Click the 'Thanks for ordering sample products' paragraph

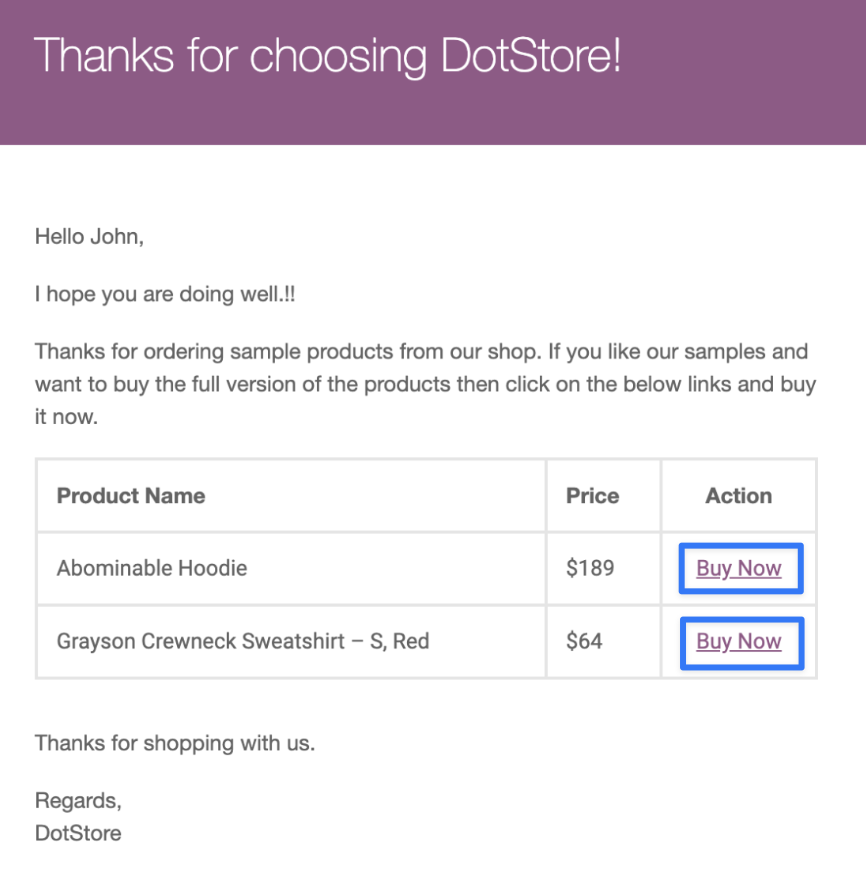pos(425,384)
